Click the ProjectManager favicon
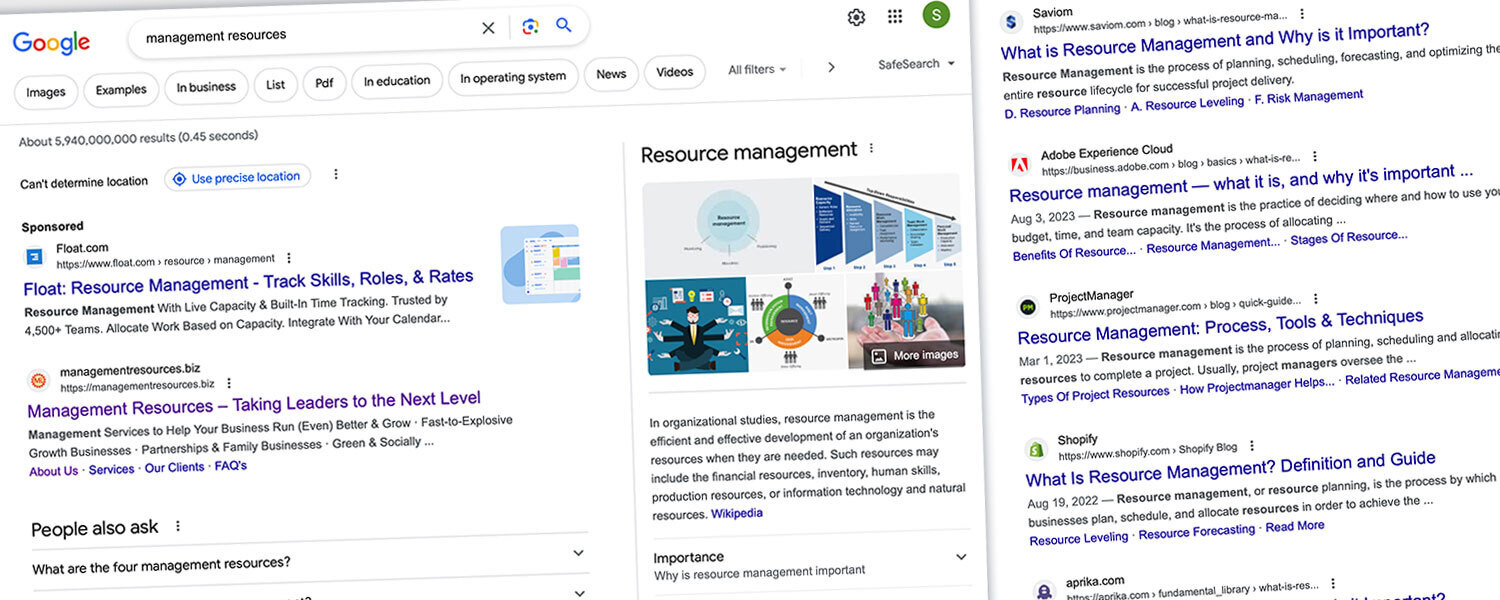 click(1028, 307)
